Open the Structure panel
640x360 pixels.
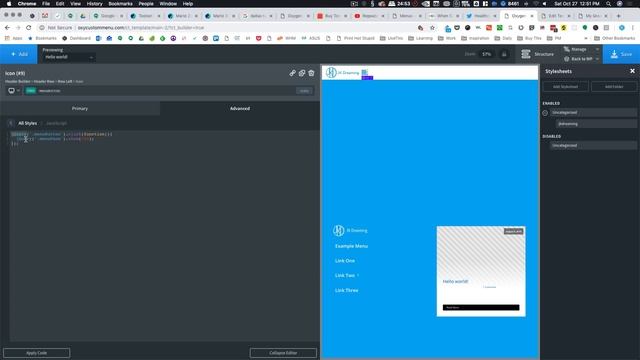[x=538, y=54]
